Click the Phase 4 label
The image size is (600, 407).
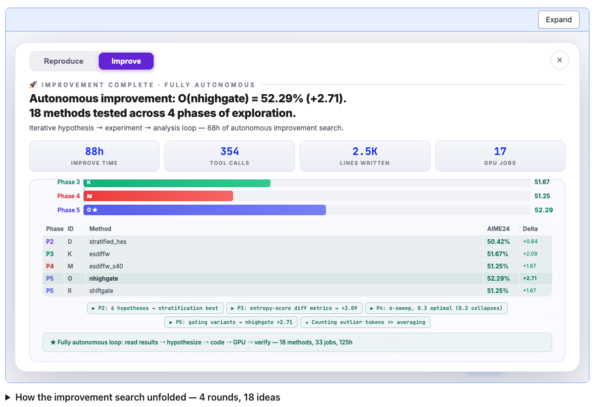point(68,196)
